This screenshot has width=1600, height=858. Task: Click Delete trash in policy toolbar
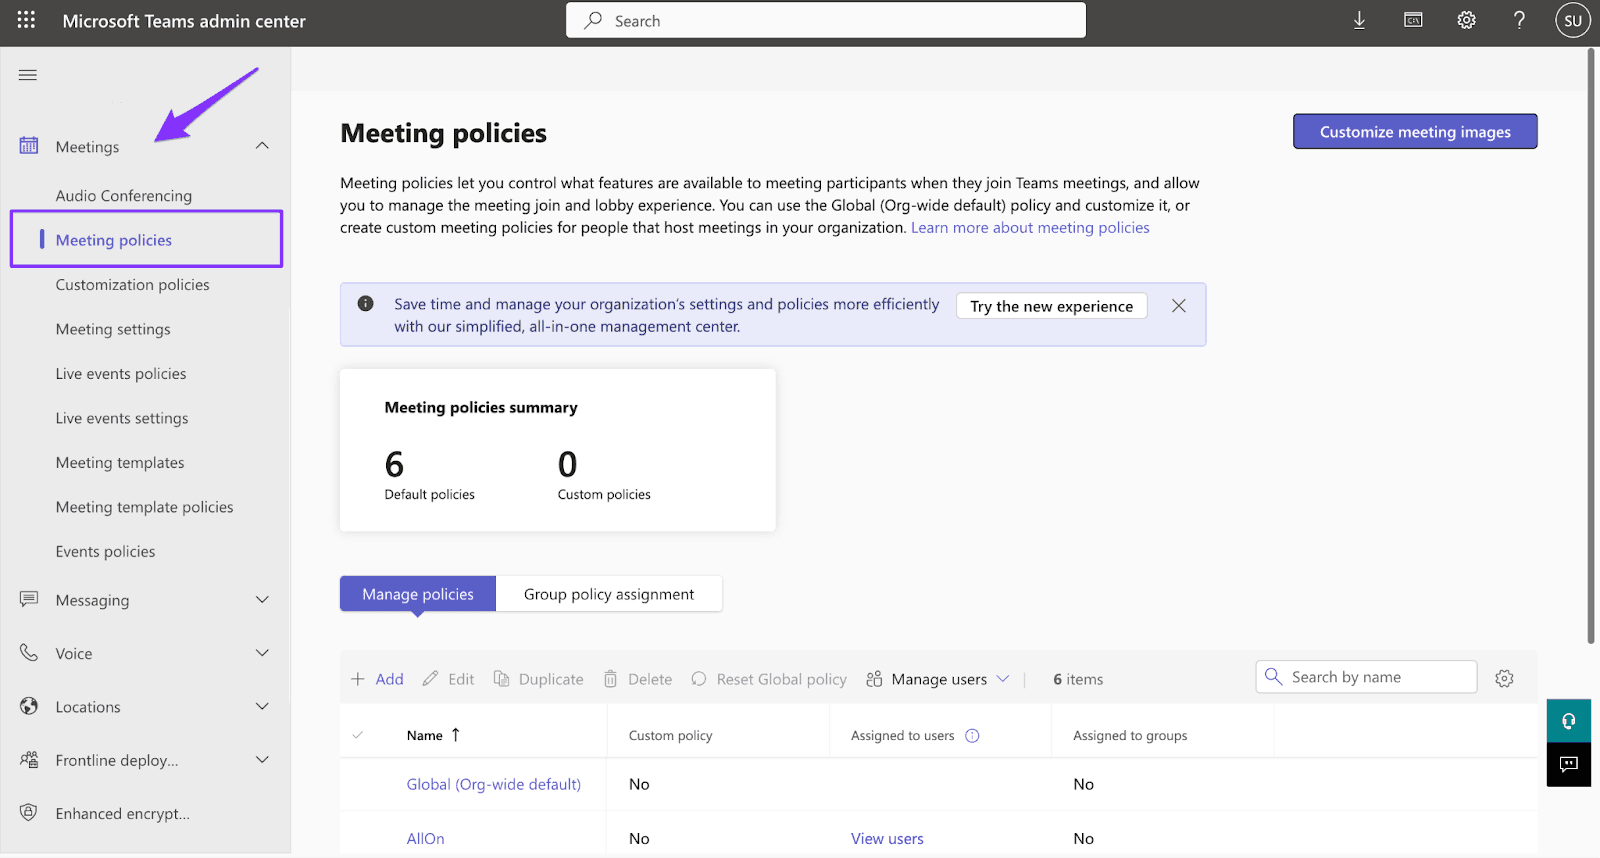[x=637, y=679]
